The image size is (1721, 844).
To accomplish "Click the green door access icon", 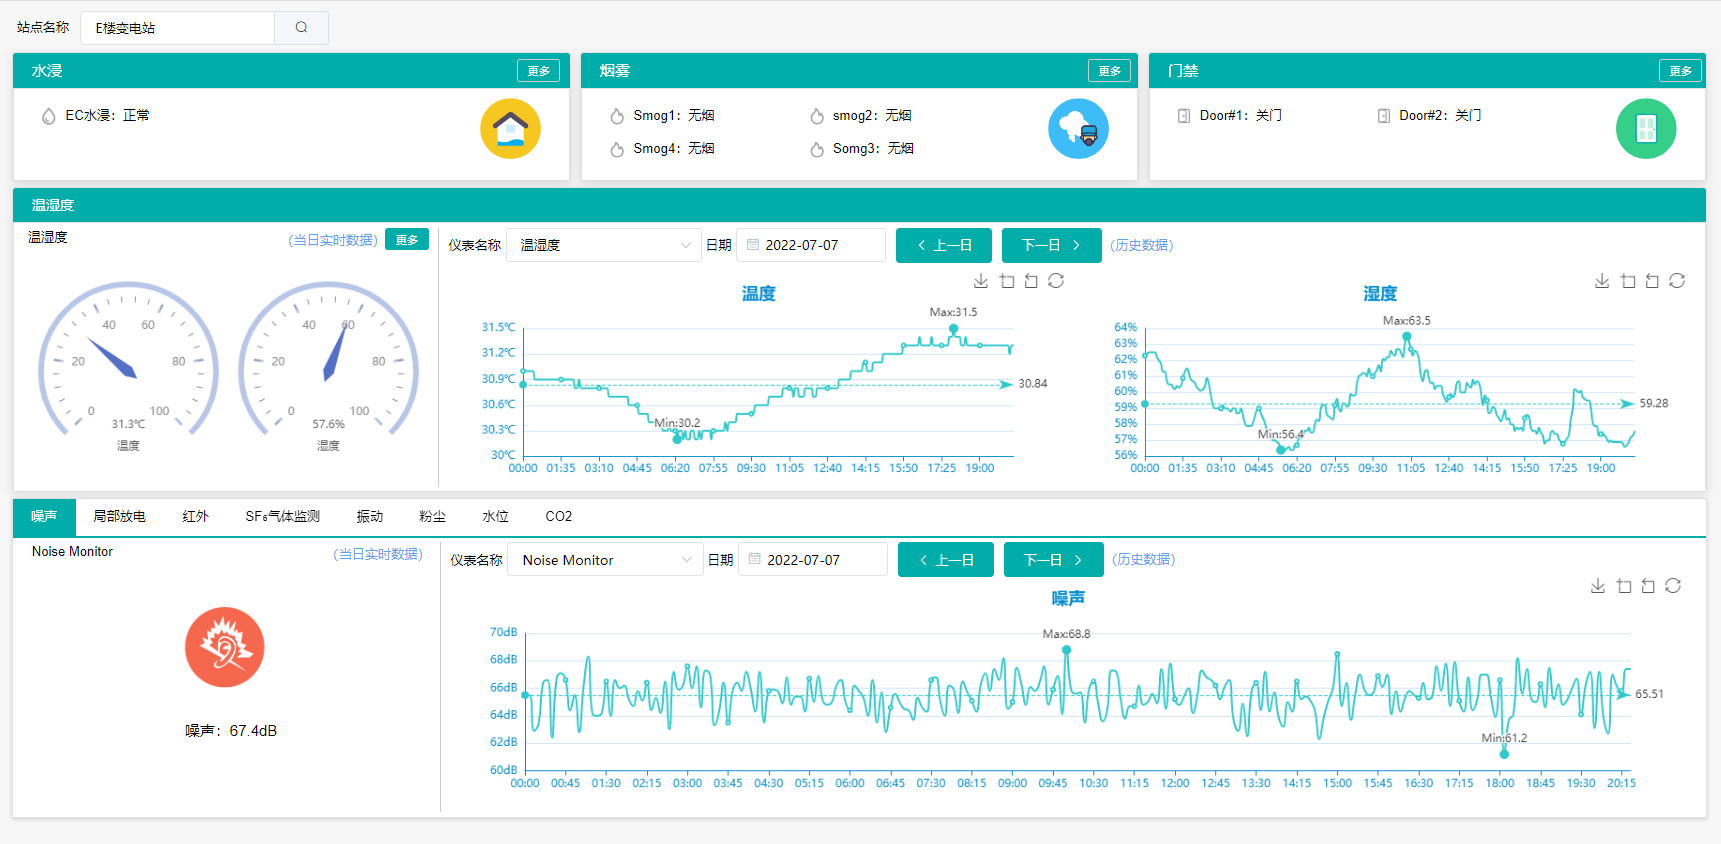I will [x=1645, y=129].
